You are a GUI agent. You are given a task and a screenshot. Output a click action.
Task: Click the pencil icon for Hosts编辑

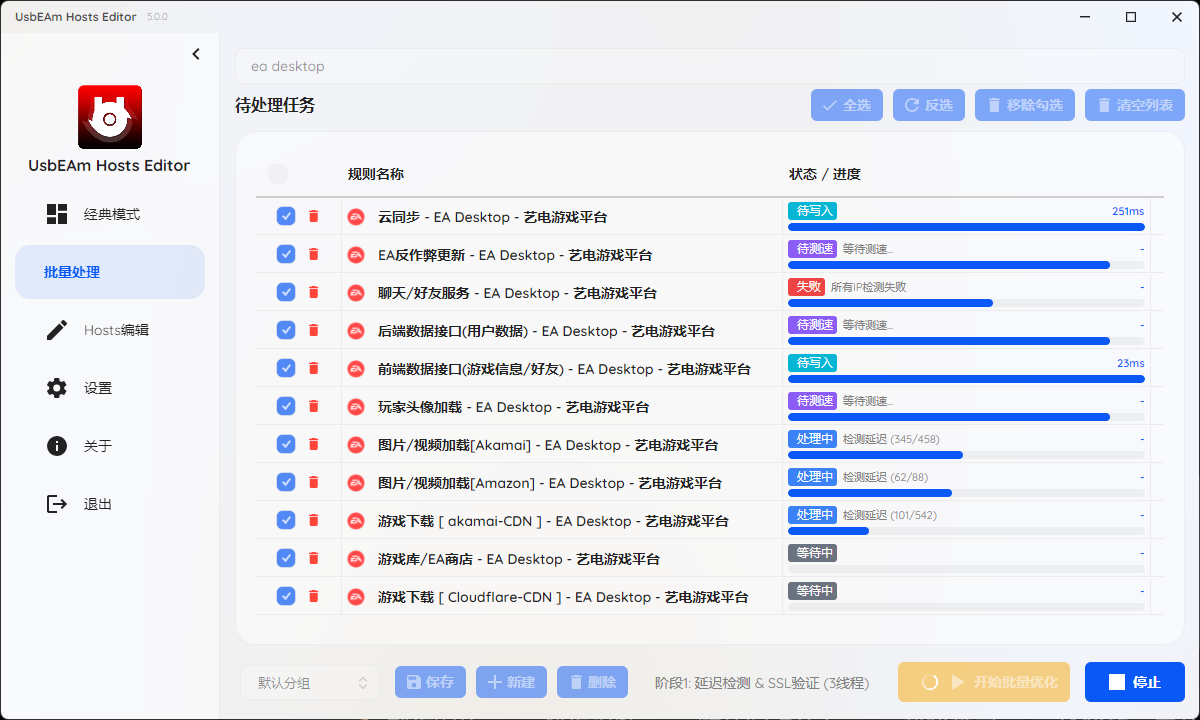(x=57, y=330)
